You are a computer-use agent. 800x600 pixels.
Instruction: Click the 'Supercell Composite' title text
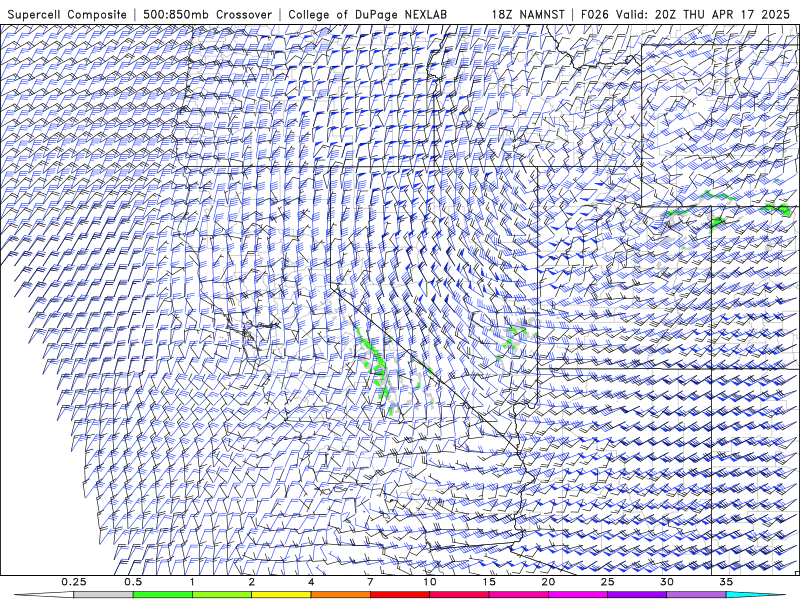67,14
